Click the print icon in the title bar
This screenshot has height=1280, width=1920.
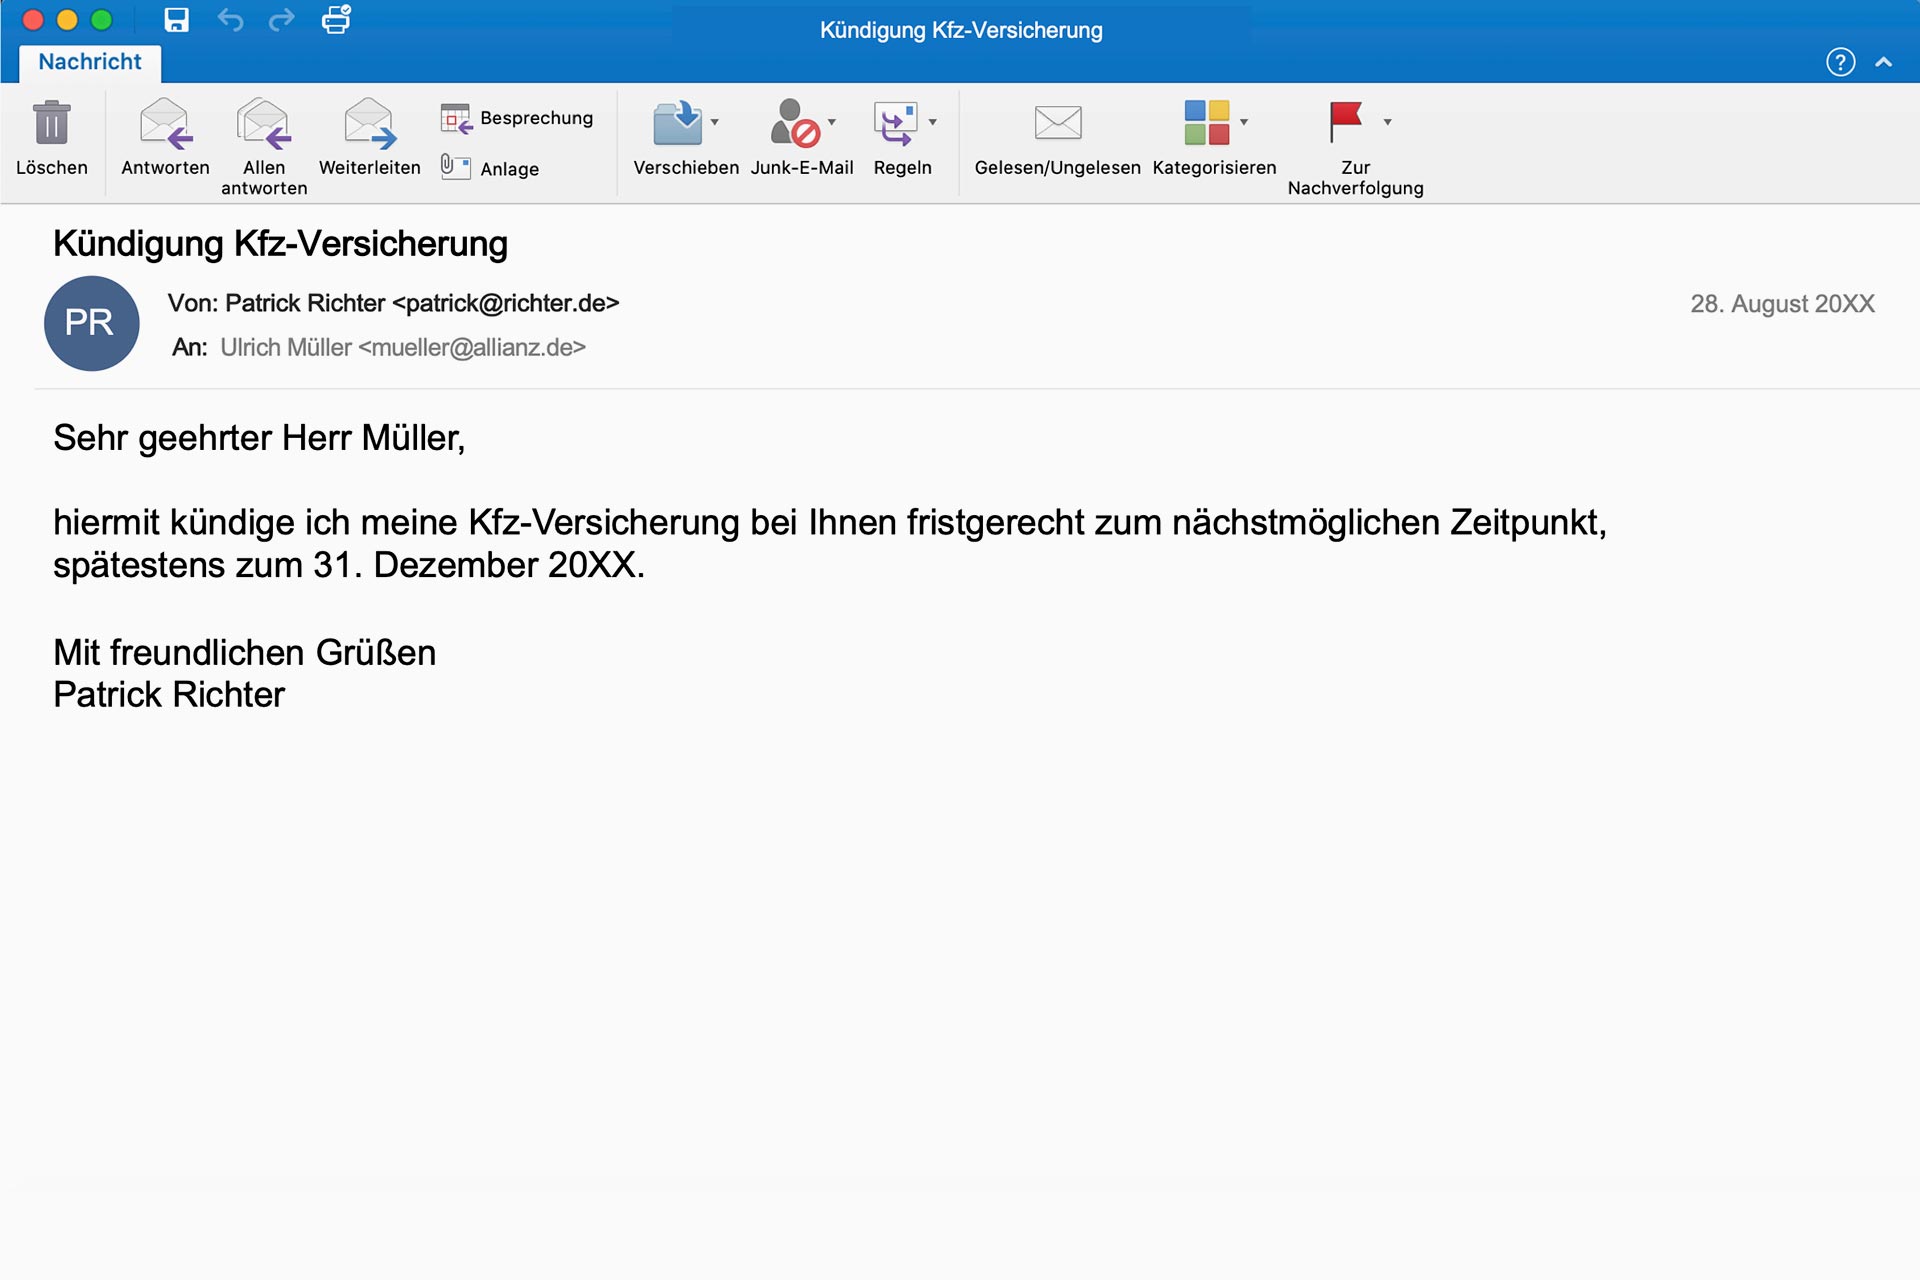click(x=336, y=20)
